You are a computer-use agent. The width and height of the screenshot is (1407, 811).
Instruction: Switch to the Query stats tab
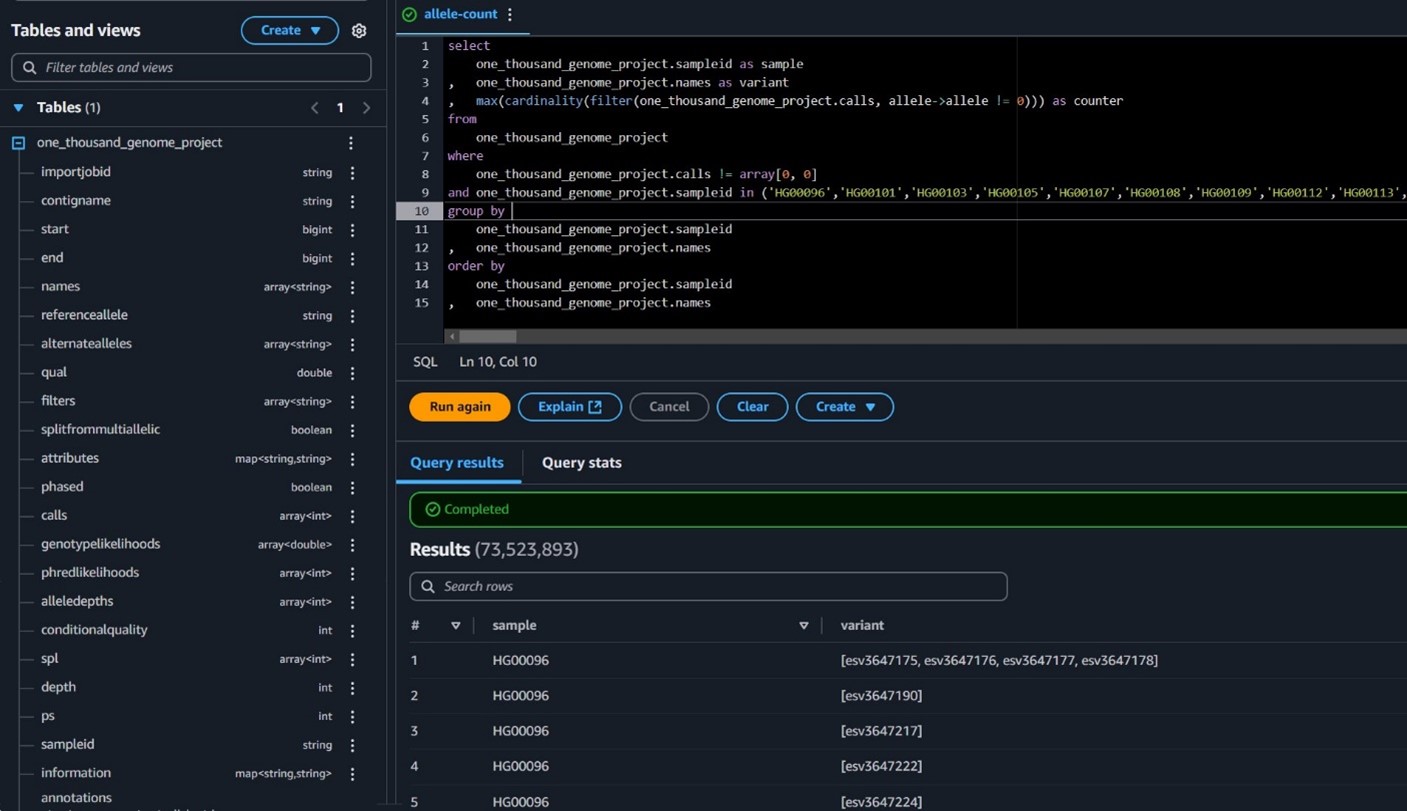tap(581, 462)
